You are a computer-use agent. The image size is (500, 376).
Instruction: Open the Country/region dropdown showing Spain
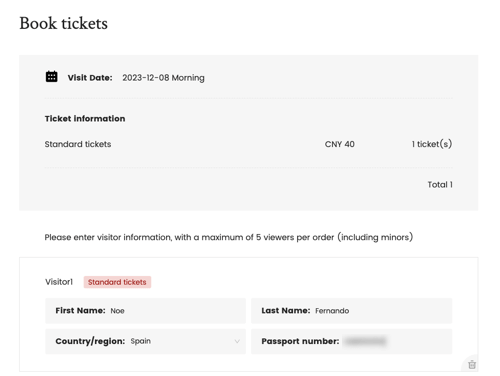[145, 341]
